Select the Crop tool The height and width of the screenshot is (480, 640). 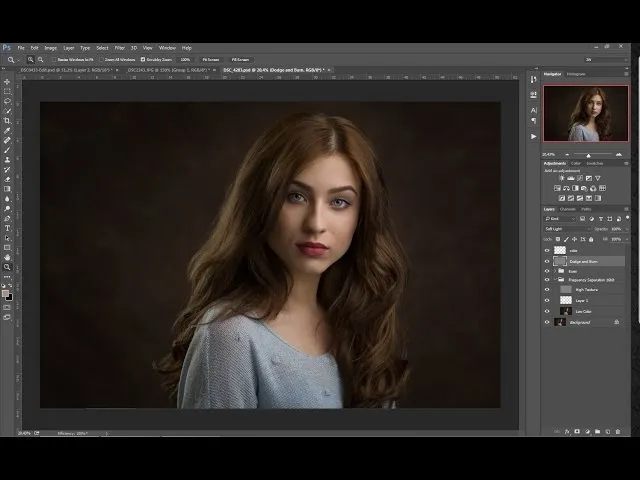7,121
